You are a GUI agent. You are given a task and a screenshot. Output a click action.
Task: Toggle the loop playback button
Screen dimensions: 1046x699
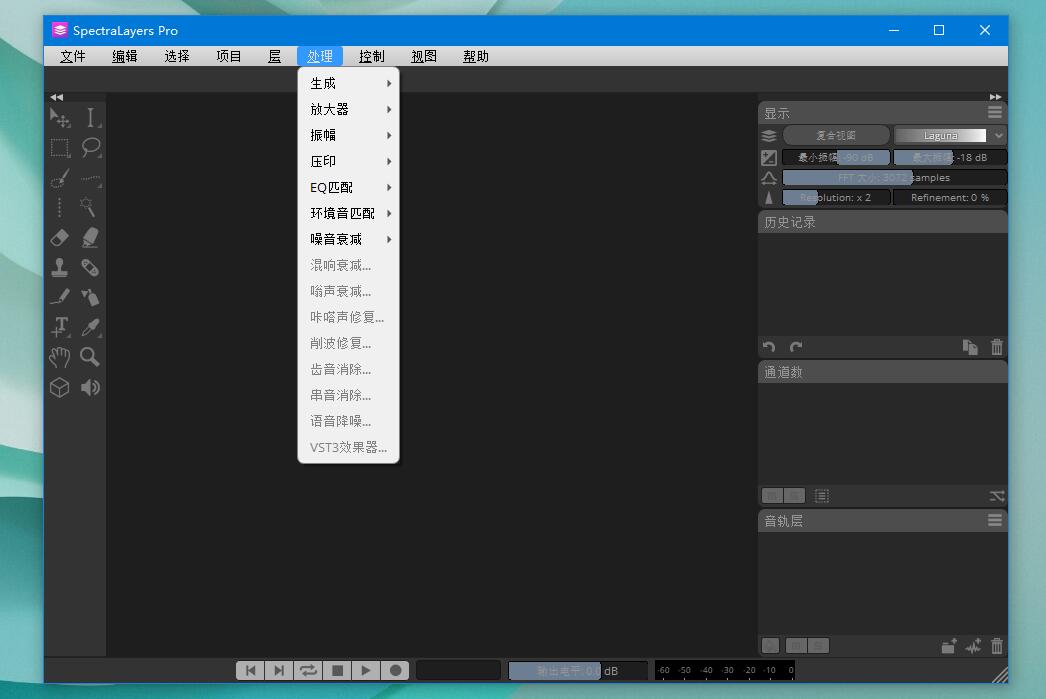coord(308,670)
